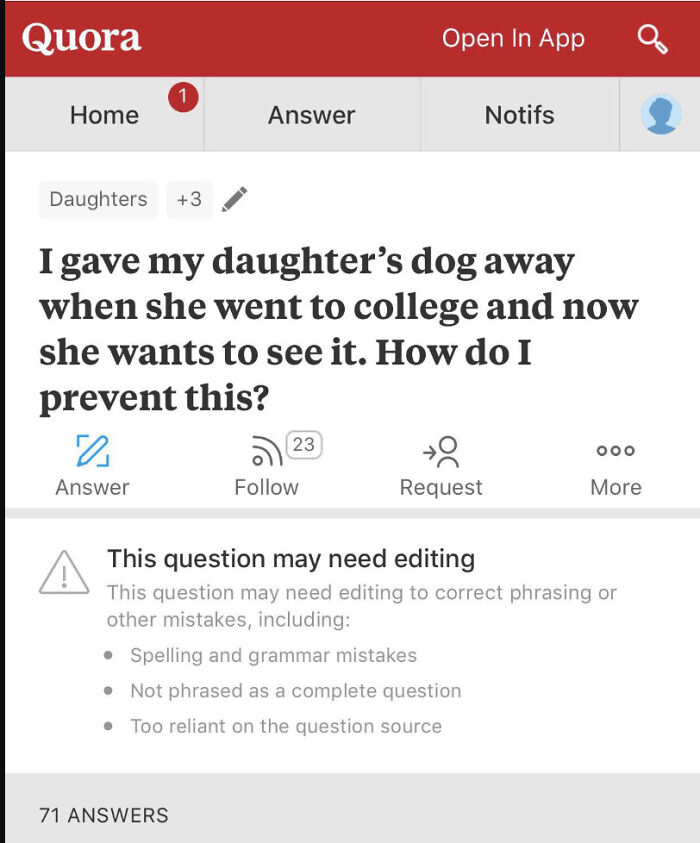This screenshot has width=700, height=843.
Task: View the red notification badge on Home
Action: [183, 97]
